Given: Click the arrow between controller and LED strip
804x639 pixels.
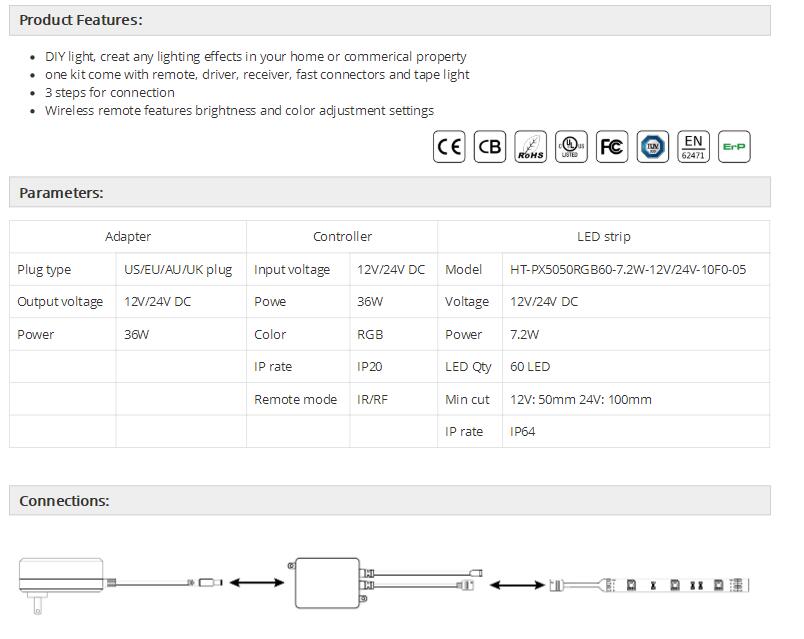Looking at the screenshot, I should (516, 584).
